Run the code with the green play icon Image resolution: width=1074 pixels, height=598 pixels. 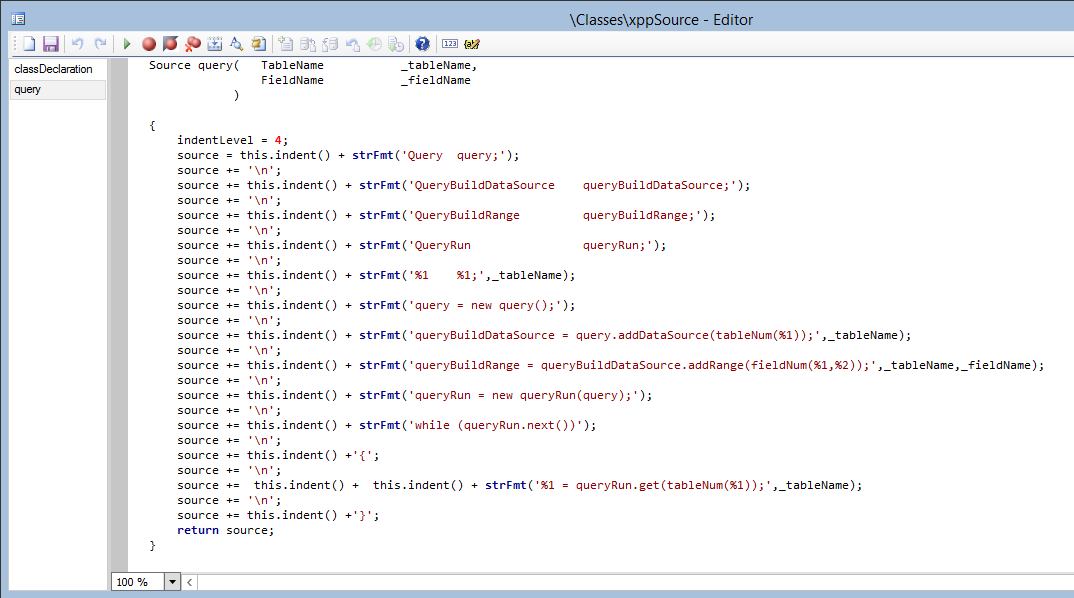click(127, 44)
